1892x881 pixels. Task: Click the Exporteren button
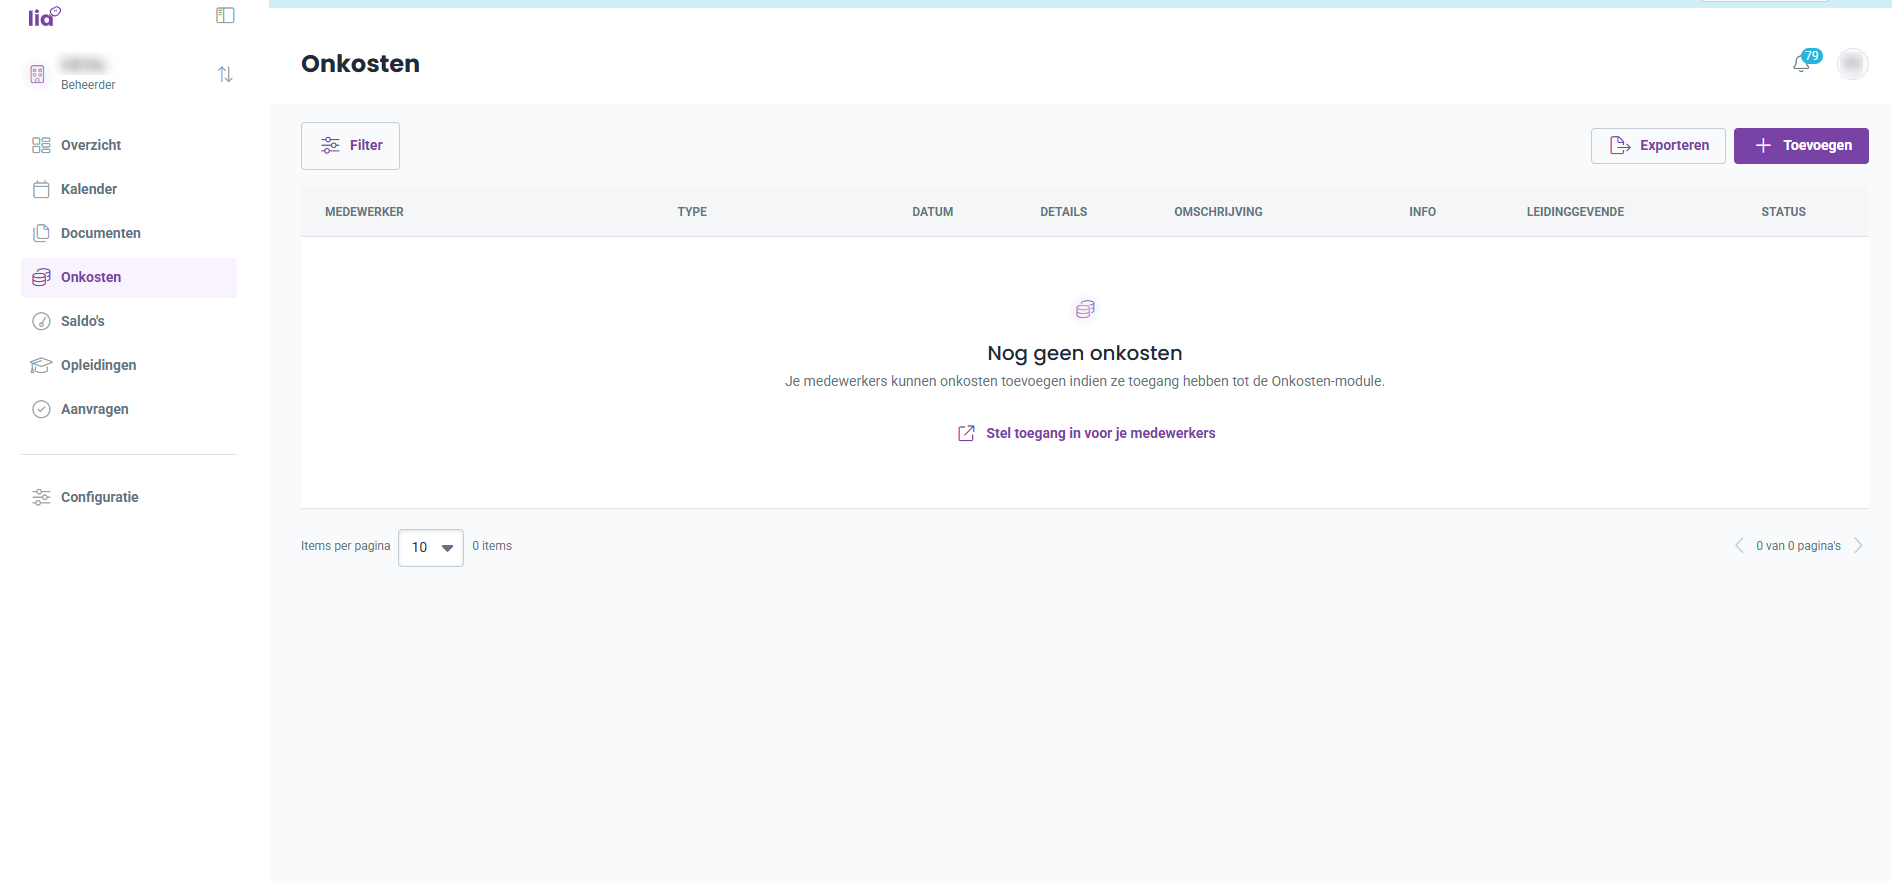pyautogui.click(x=1658, y=146)
